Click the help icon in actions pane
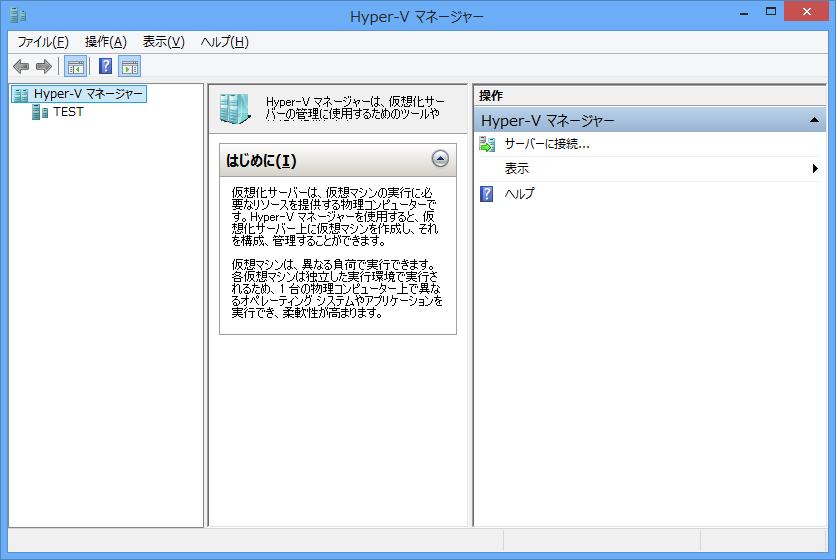This screenshot has width=836, height=560. coord(486,194)
